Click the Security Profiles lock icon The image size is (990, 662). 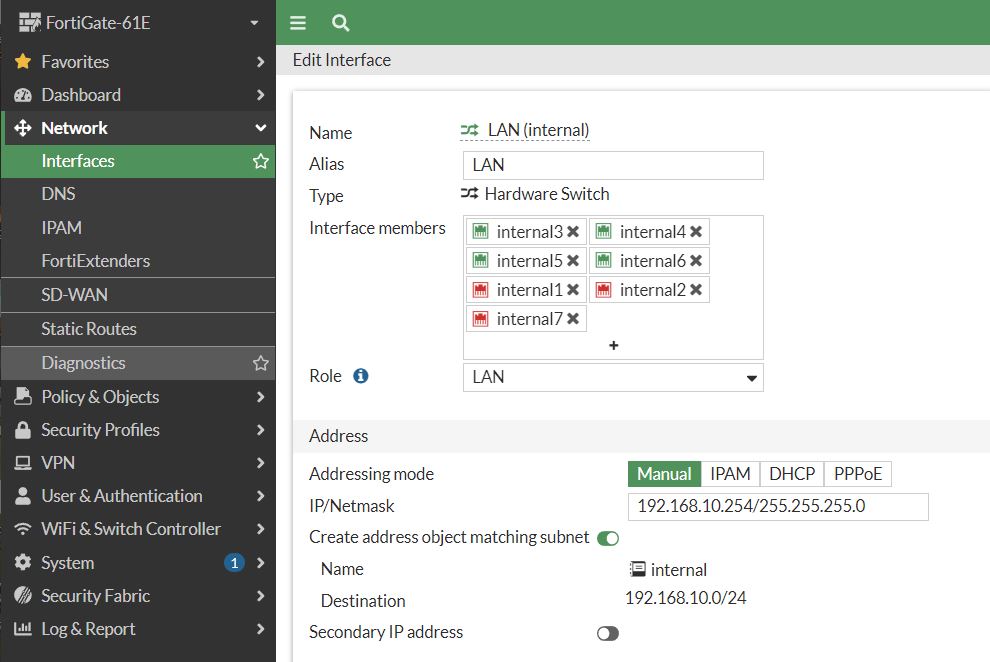(23, 430)
